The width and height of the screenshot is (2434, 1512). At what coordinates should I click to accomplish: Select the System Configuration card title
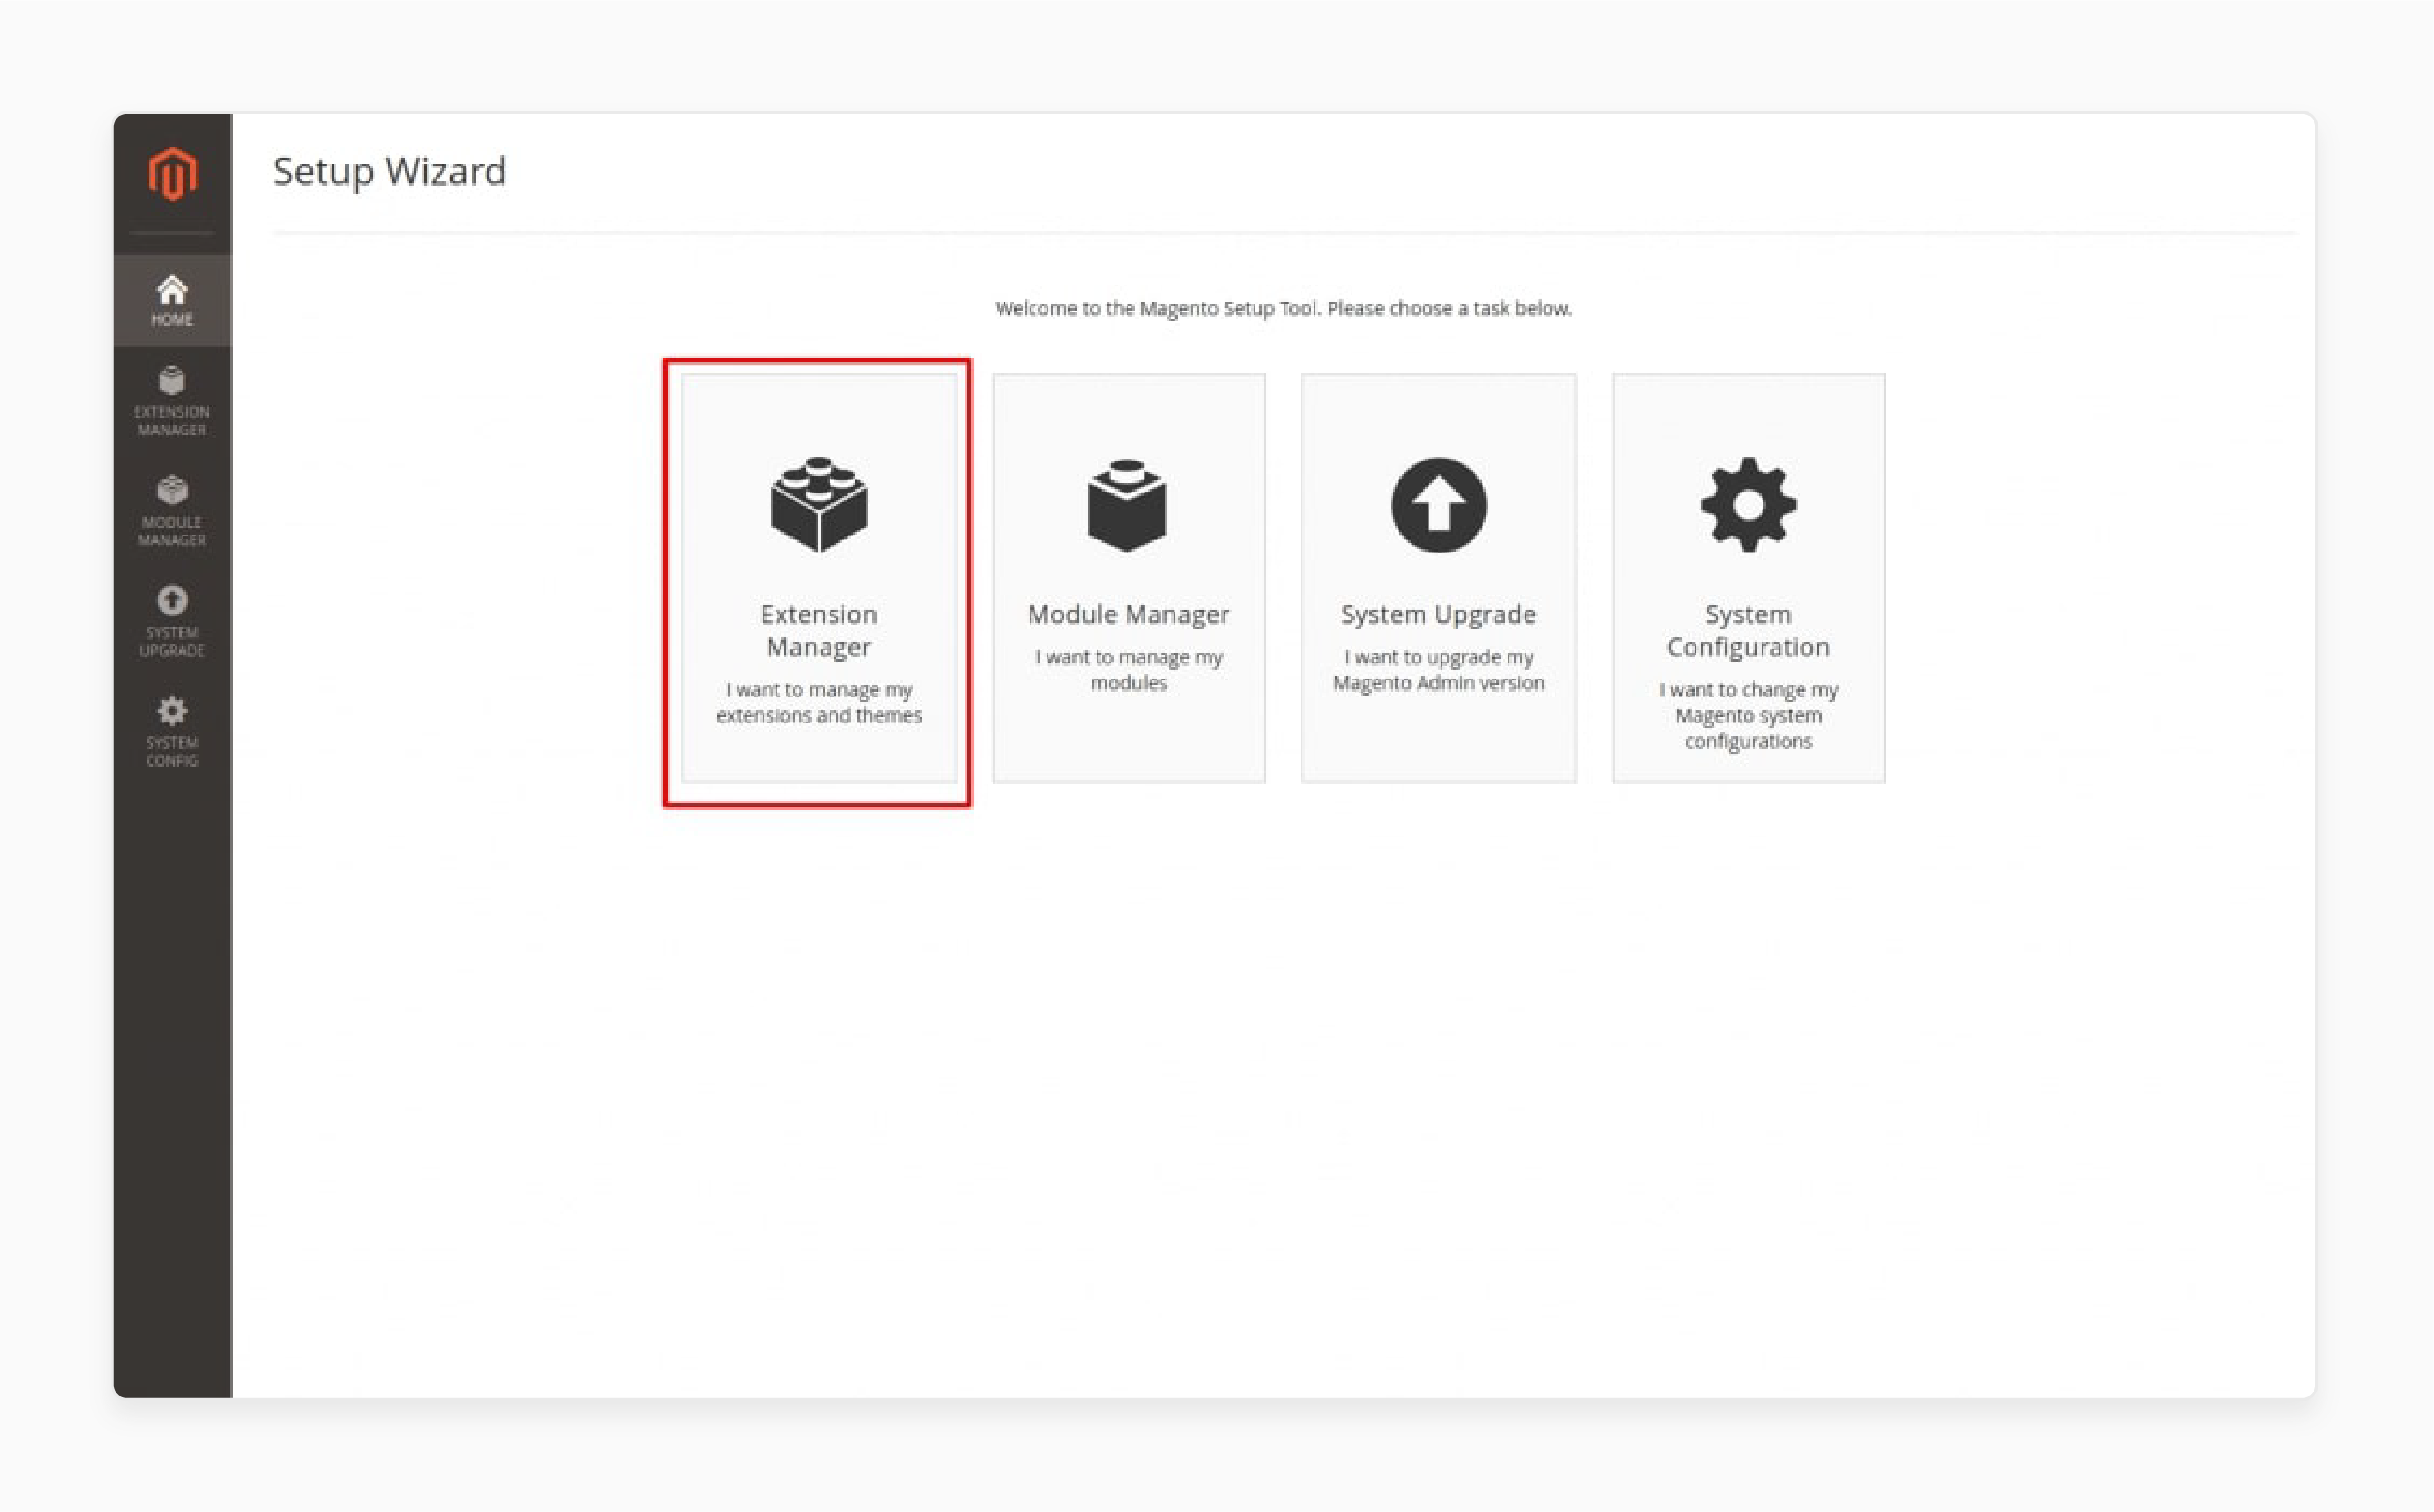pos(1748,630)
